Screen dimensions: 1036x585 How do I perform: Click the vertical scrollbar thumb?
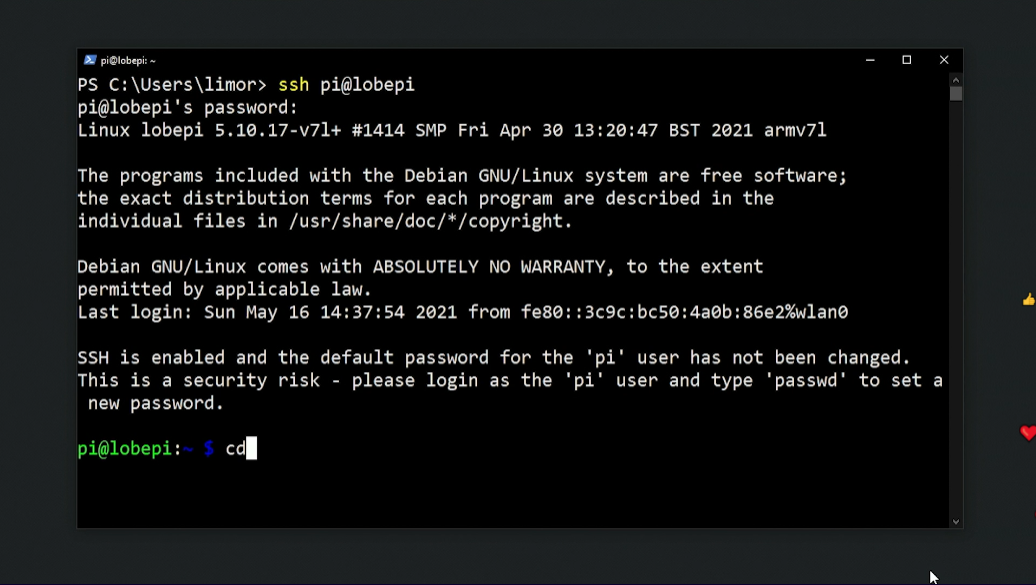(x=956, y=94)
